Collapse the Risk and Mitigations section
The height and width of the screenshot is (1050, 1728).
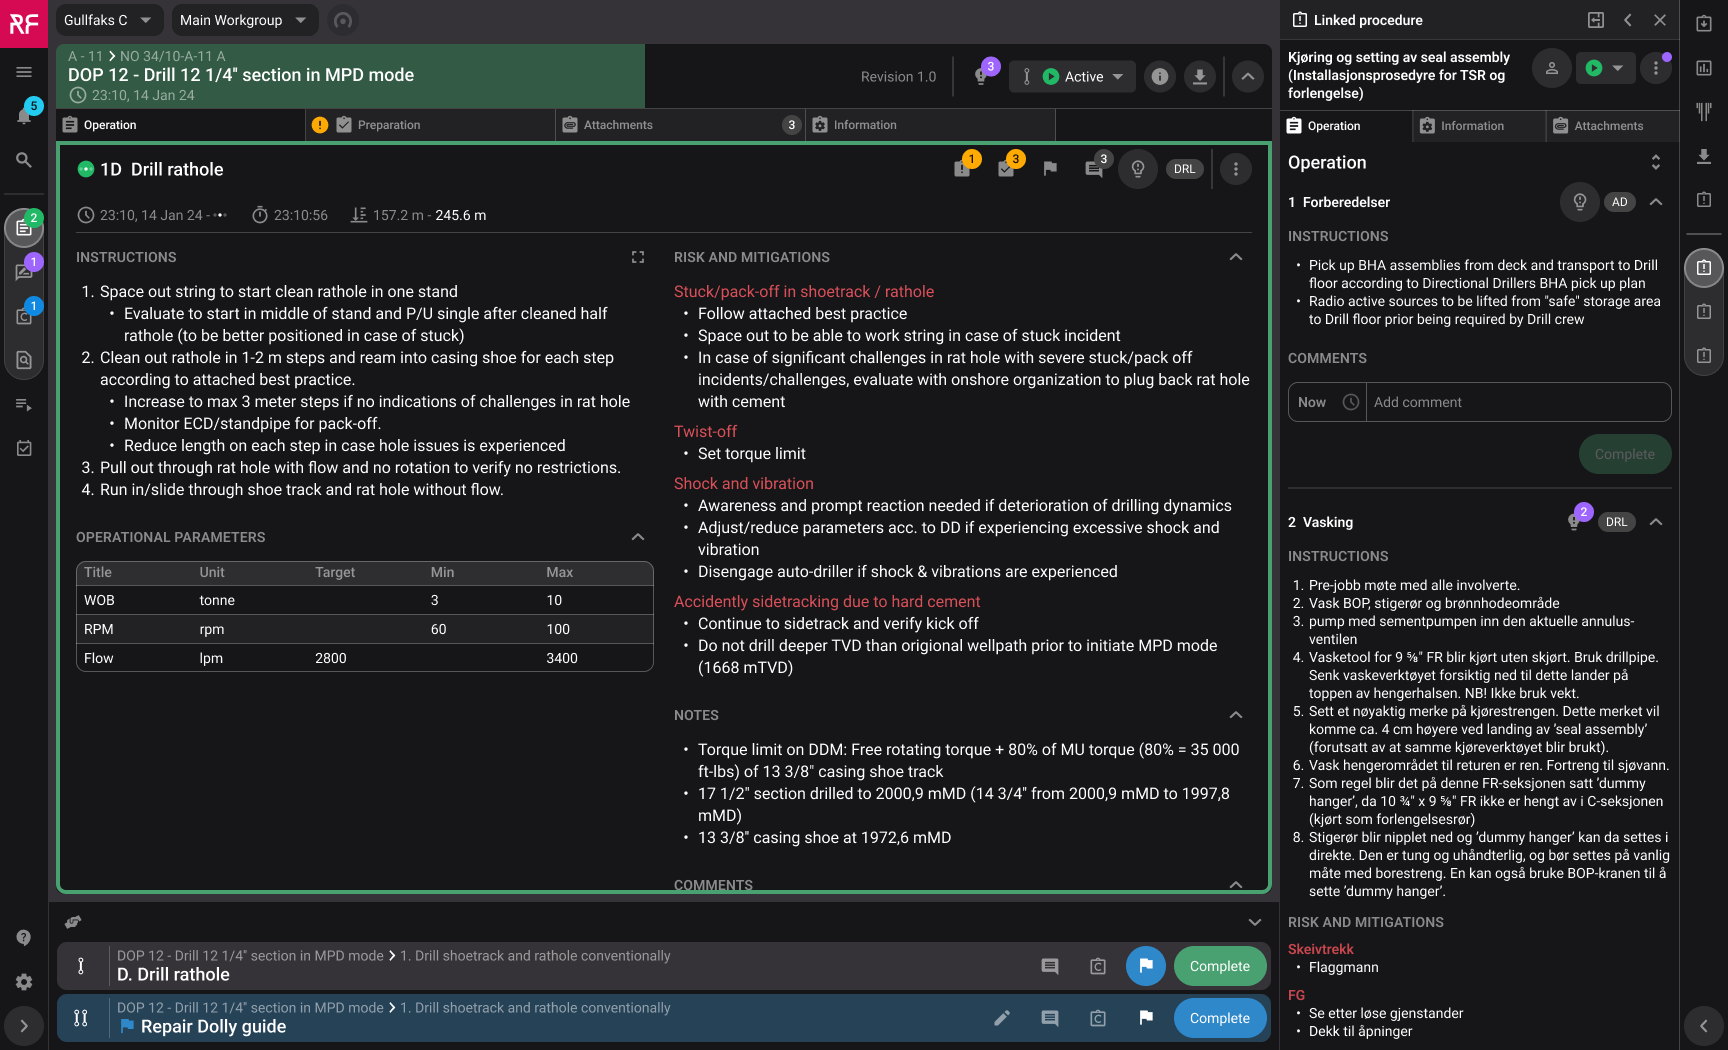click(1236, 257)
